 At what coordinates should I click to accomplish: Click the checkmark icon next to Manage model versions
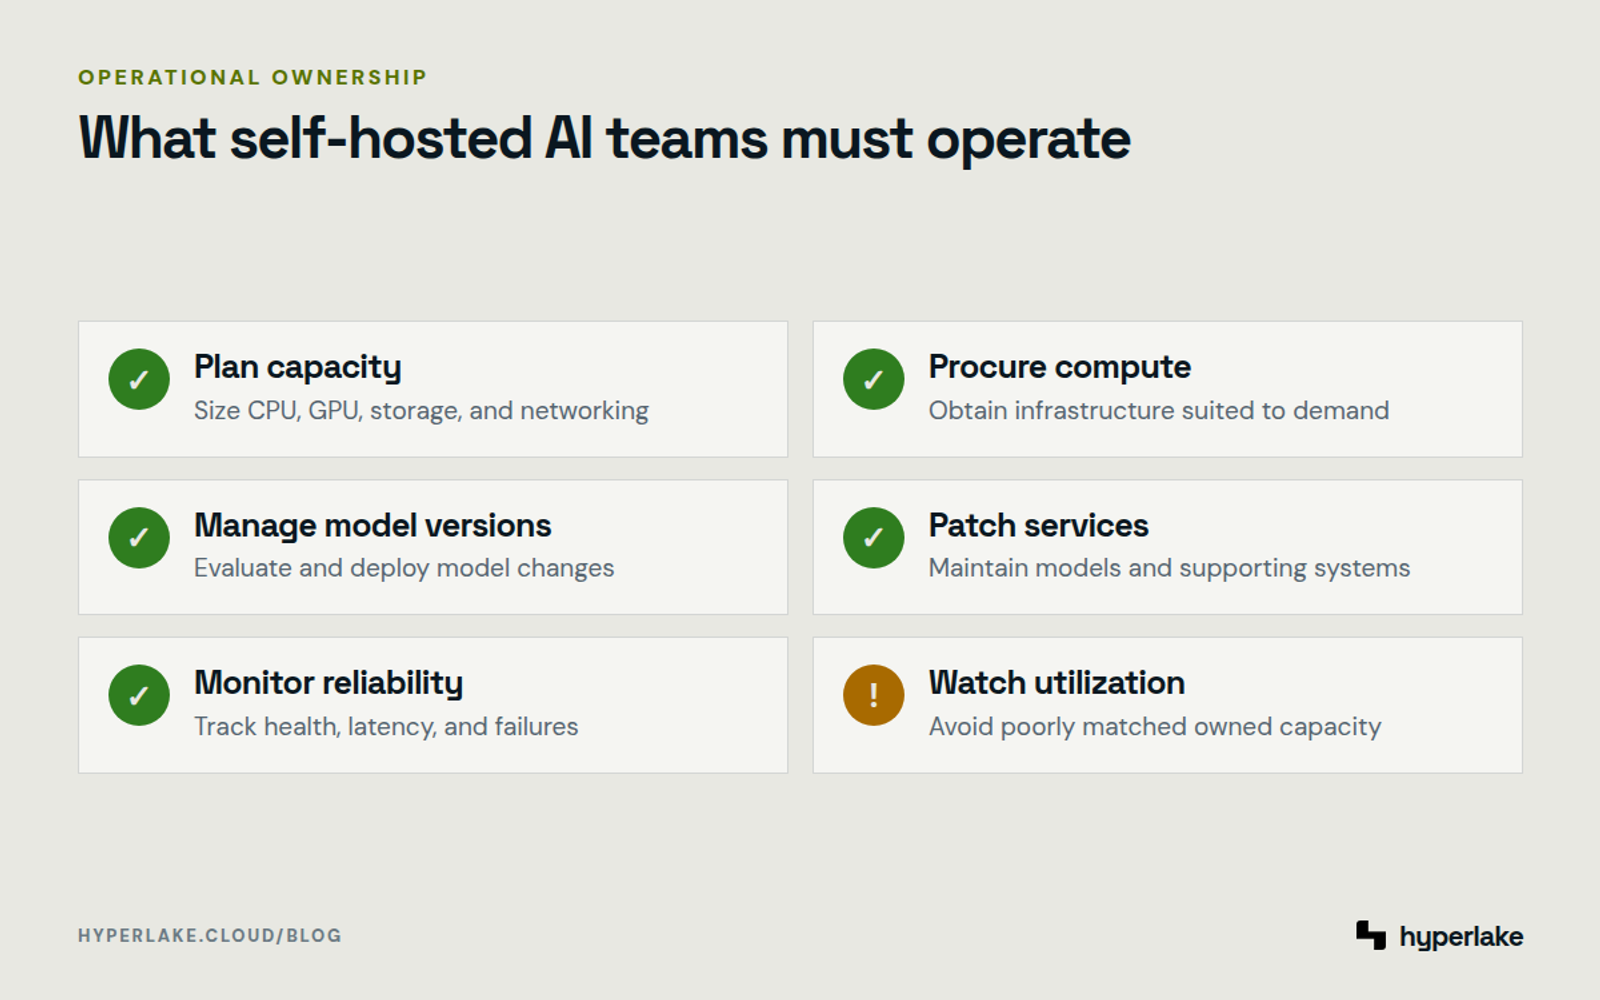(139, 537)
